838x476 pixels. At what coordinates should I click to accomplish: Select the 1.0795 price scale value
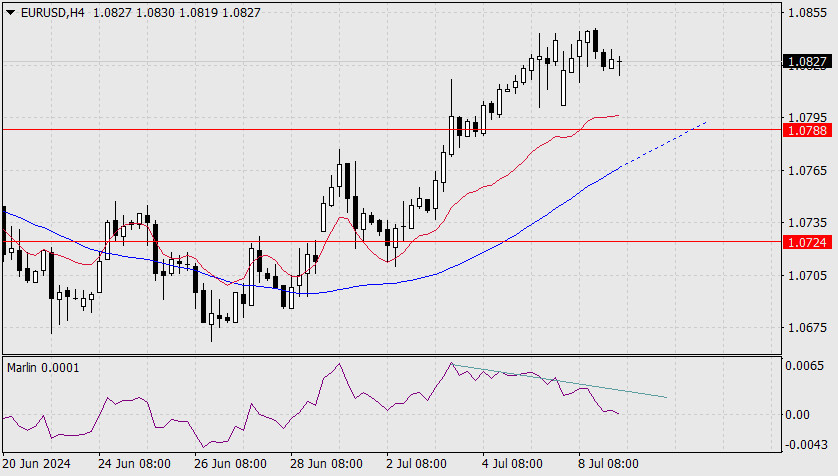(x=807, y=117)
